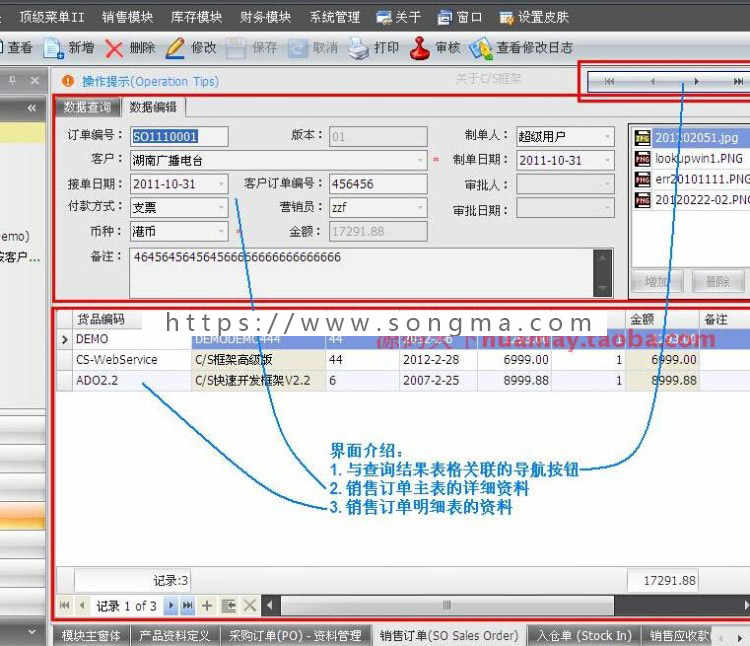Click next-record button in grid navigator
This screenshot has width=750, height=646.
coord(171,605)
